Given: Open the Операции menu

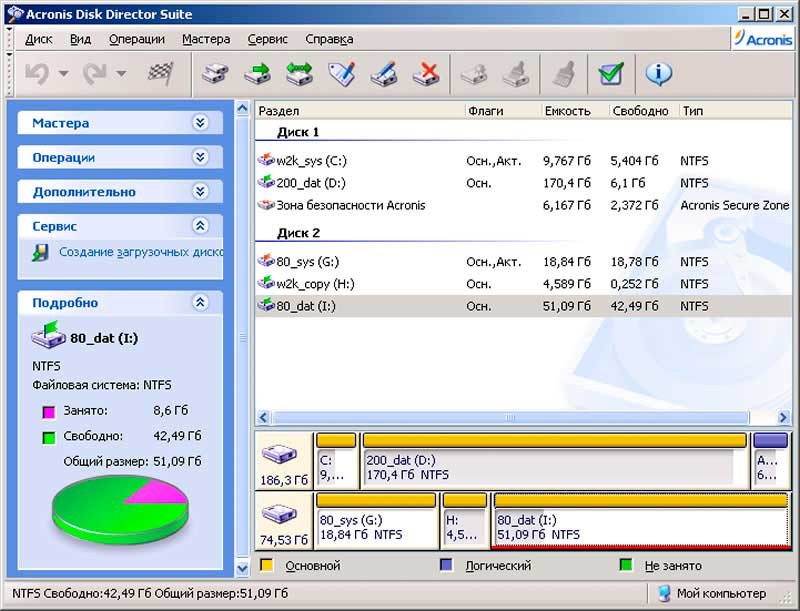Looking at the screenshot, I should coord(137,39).
